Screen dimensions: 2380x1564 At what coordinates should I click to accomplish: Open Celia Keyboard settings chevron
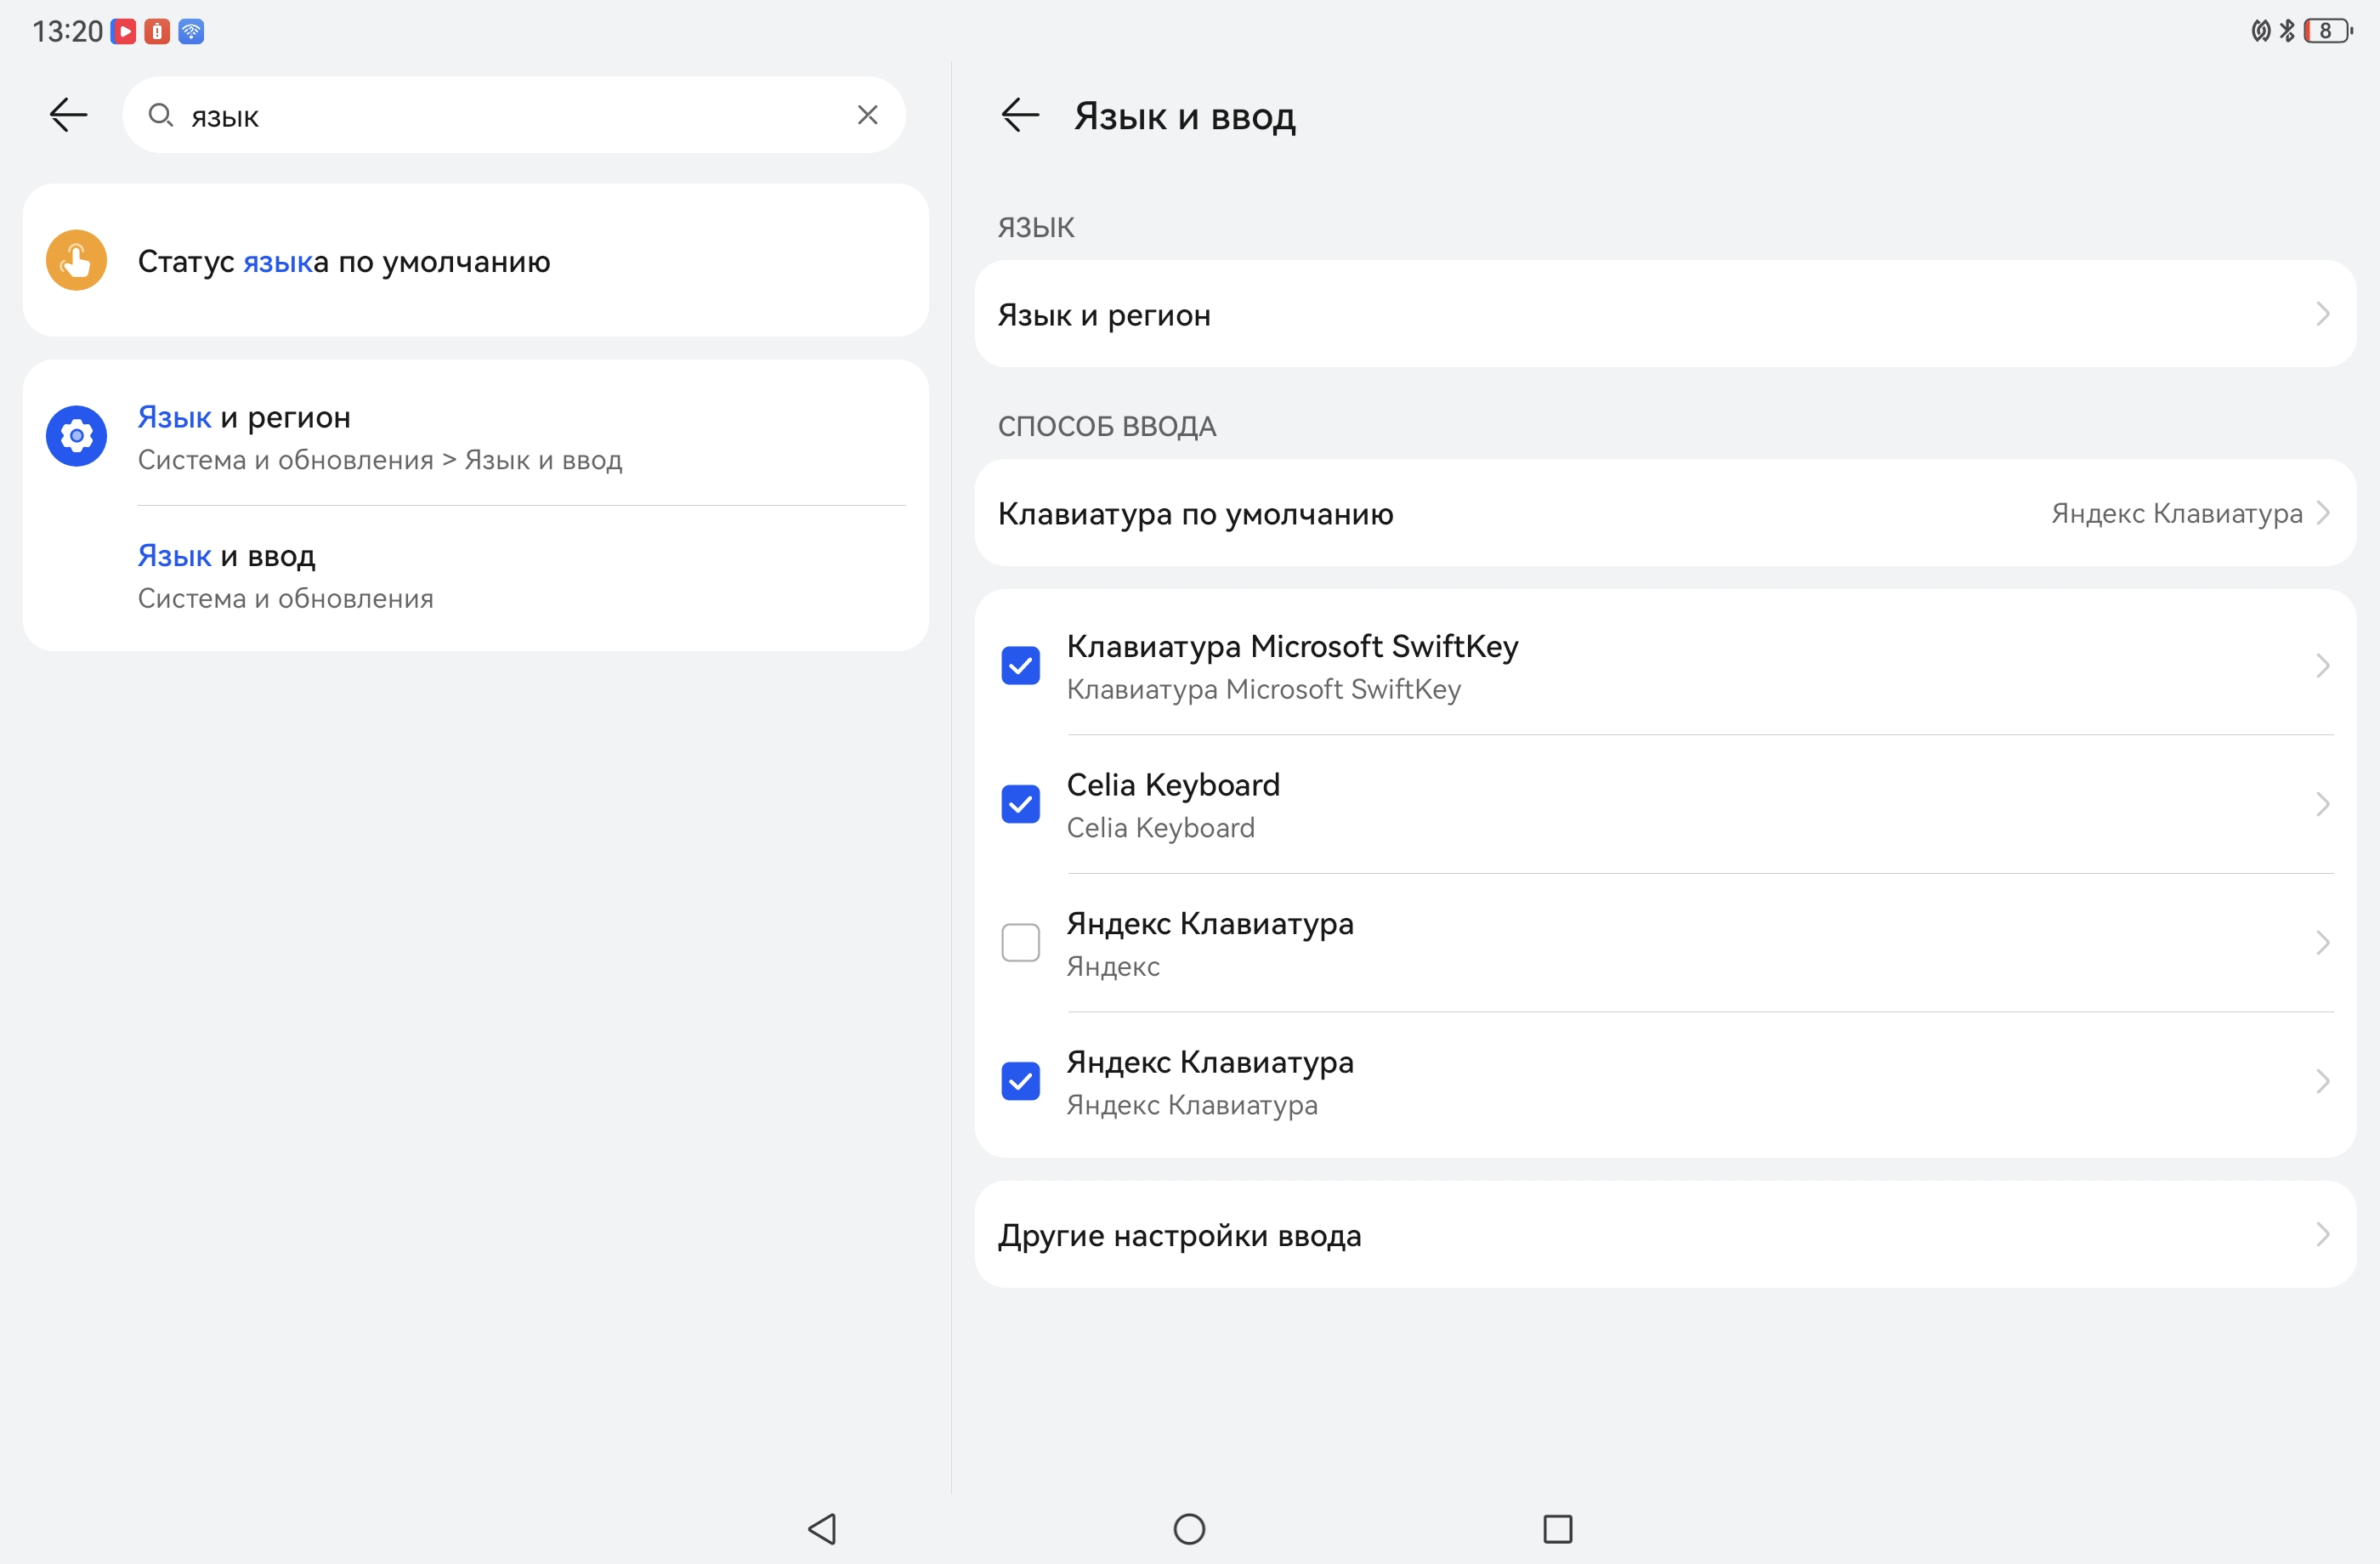pyautogui.click(x=2322, y=804)
